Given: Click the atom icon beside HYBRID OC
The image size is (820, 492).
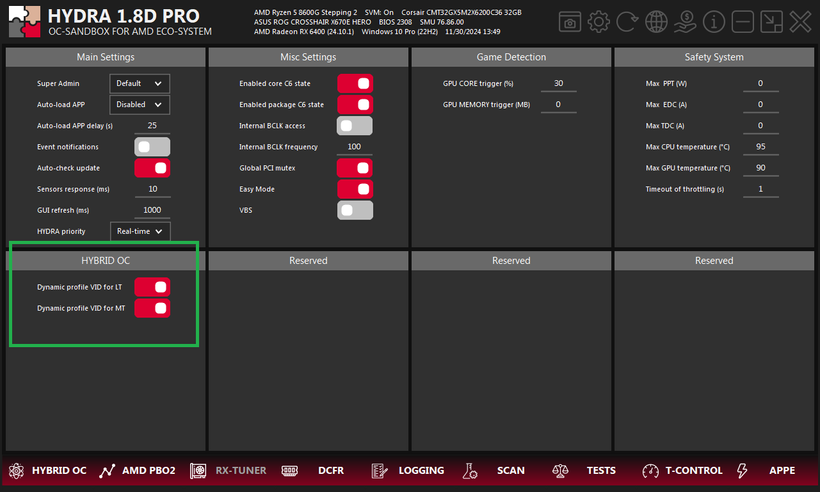Looking at the screenshot, I should (16, 471).
